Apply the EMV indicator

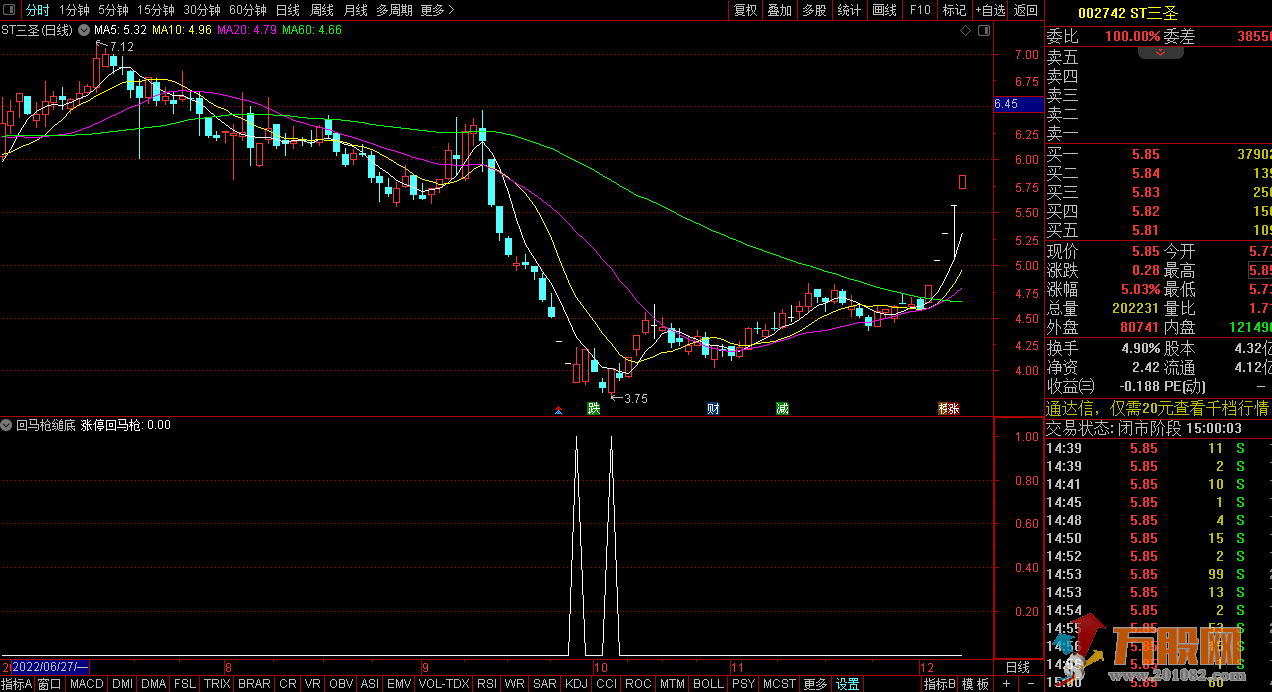[x=399, y=684]
